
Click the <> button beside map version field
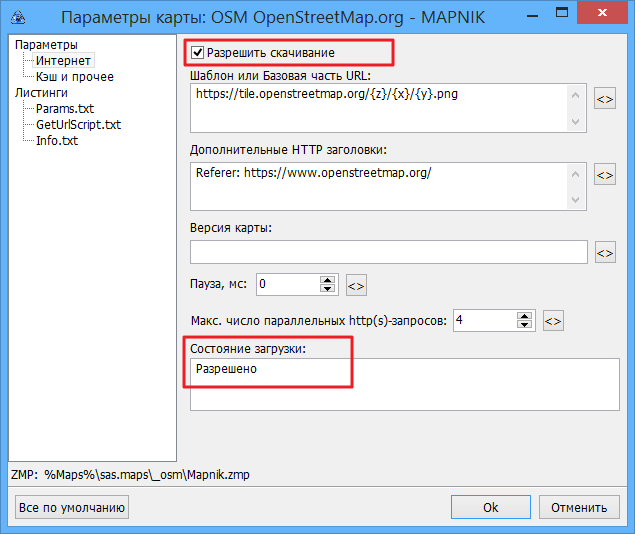click(604, 253)
